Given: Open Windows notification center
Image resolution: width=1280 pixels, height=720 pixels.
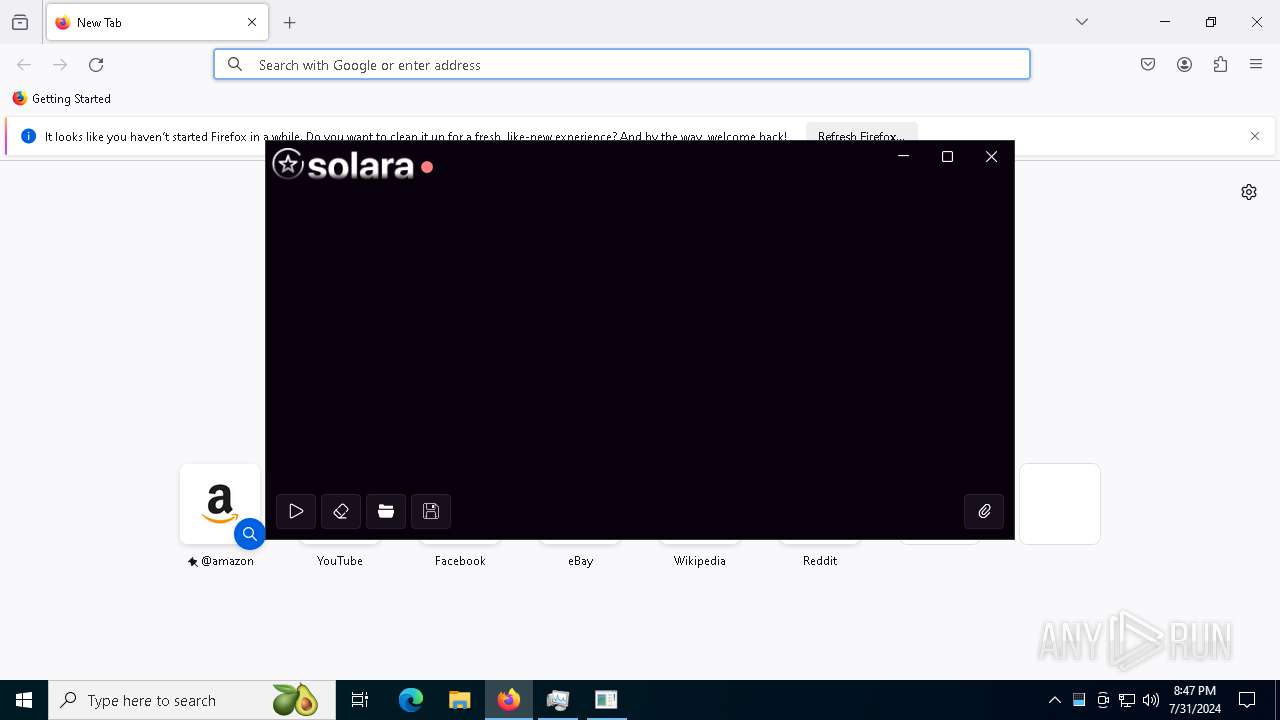Looking at the screenshot, I should click(1247, 700).
